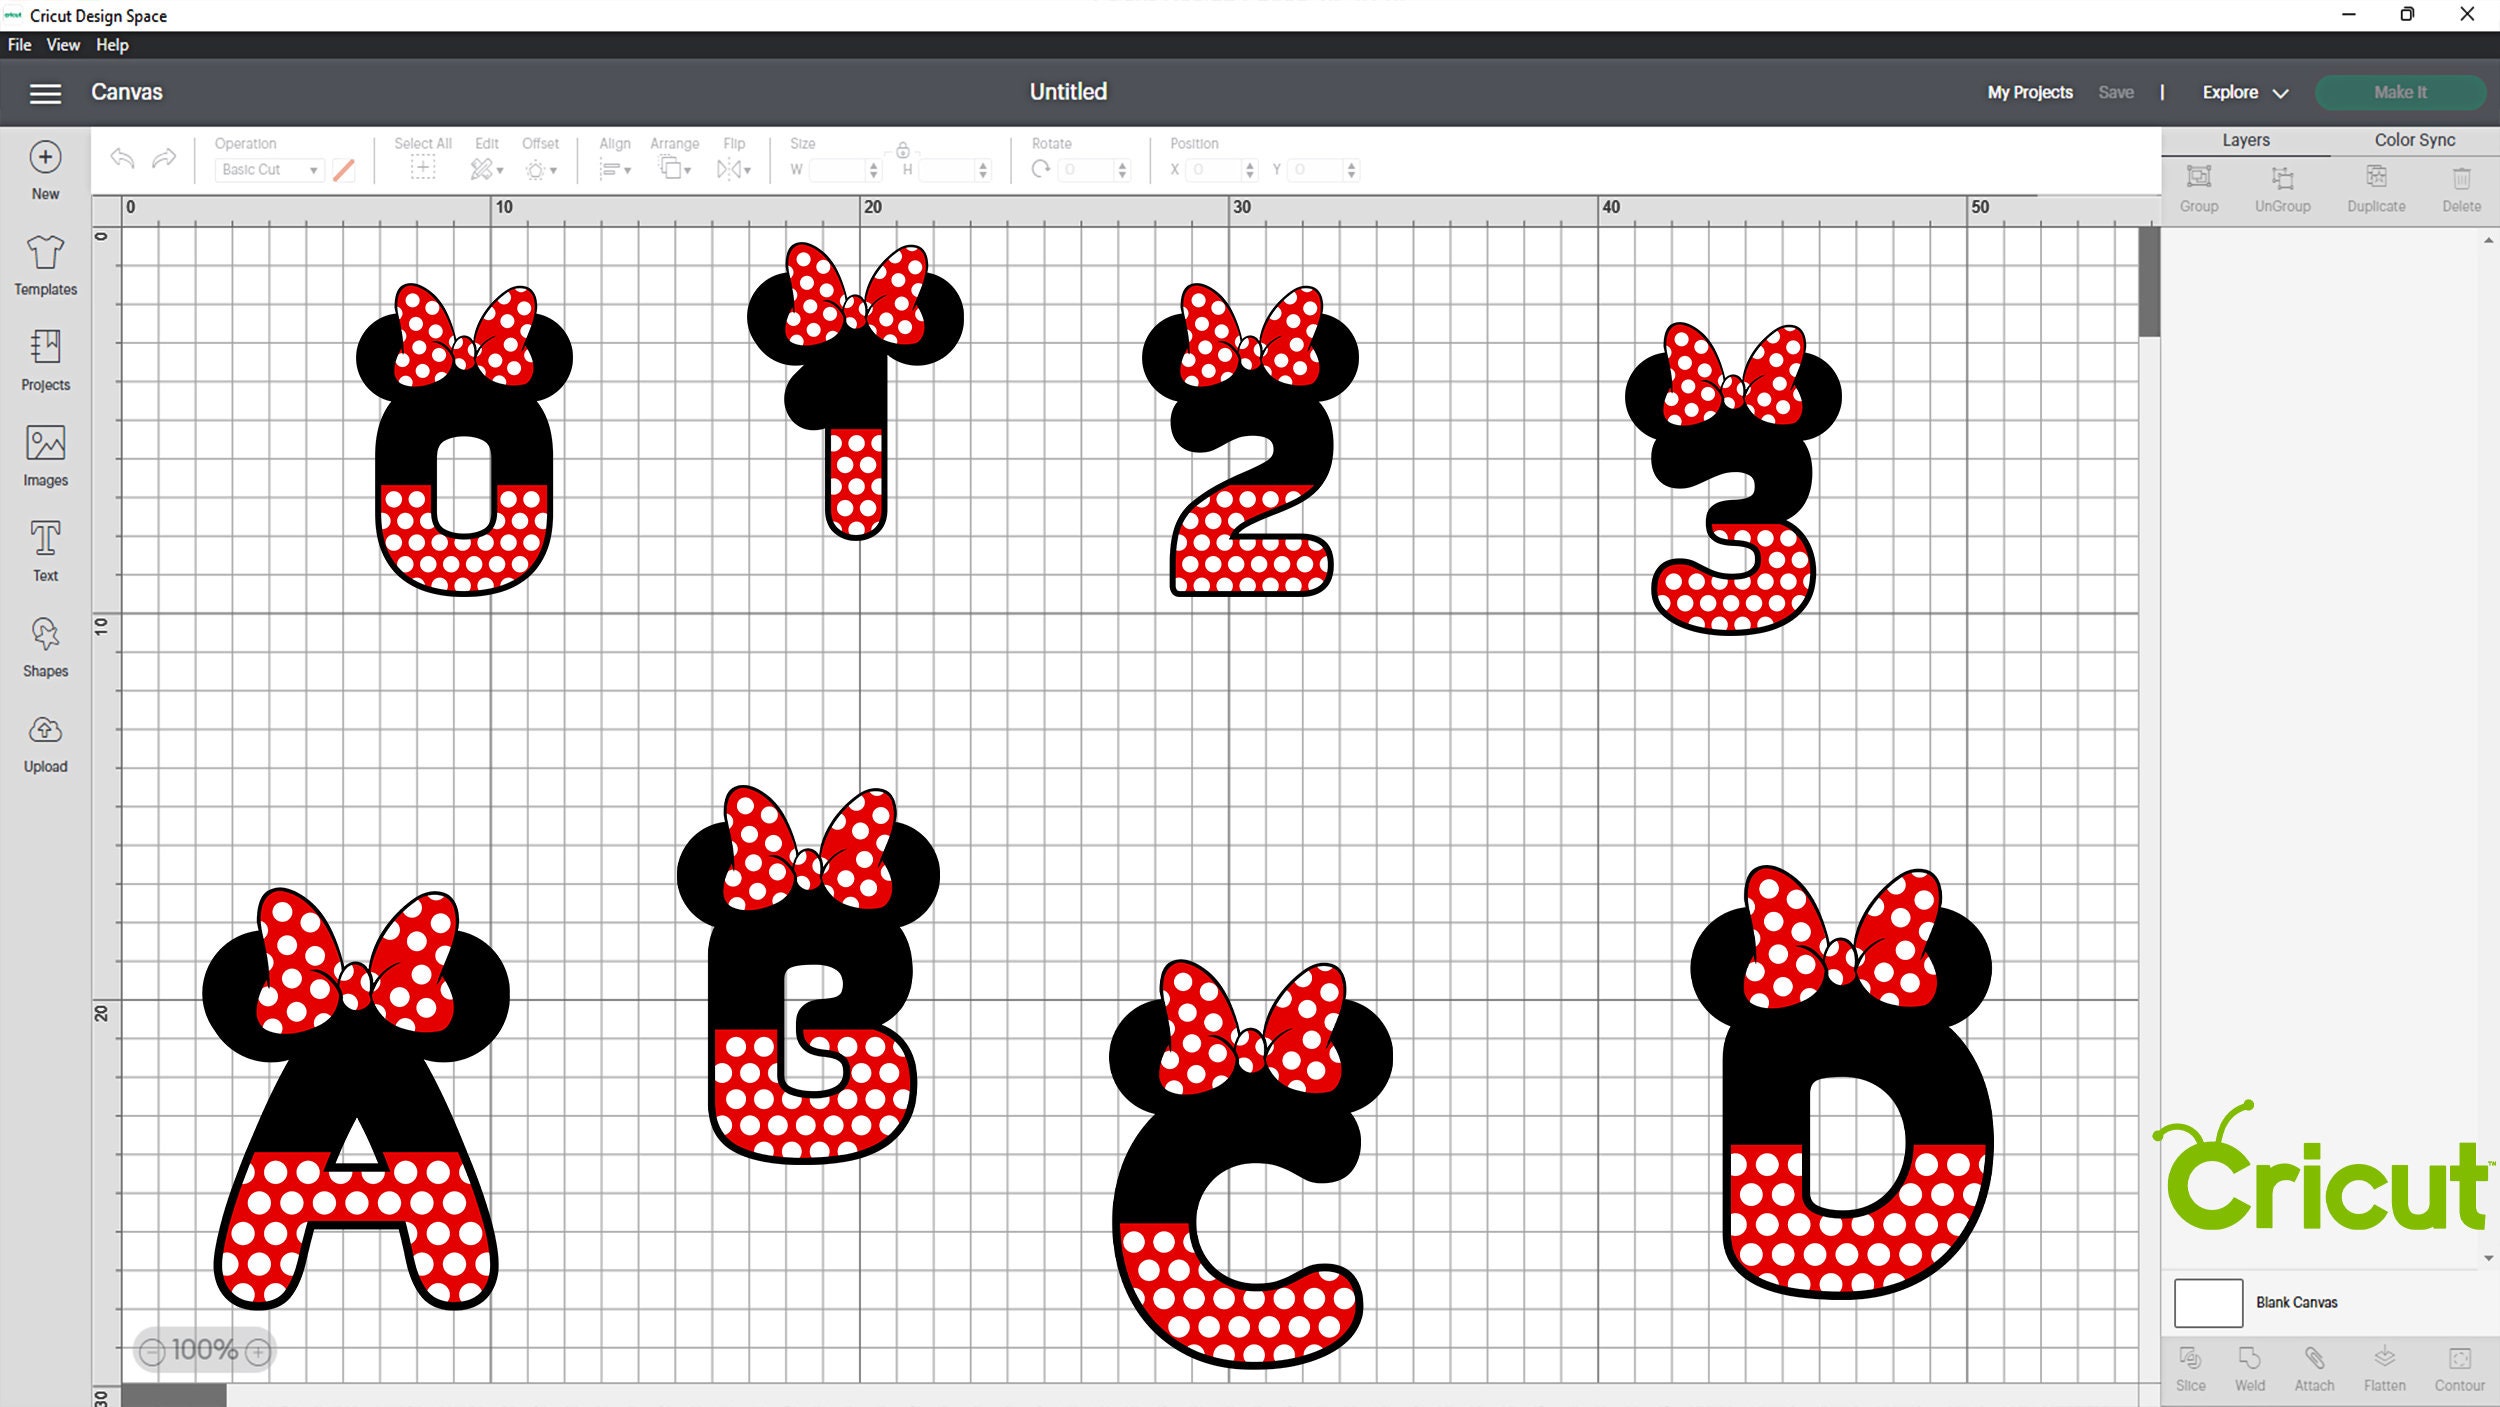The height and width of the screenshot is (1407, 2500).
Task: Click the Undo arrow
Action: pos(122,158)
